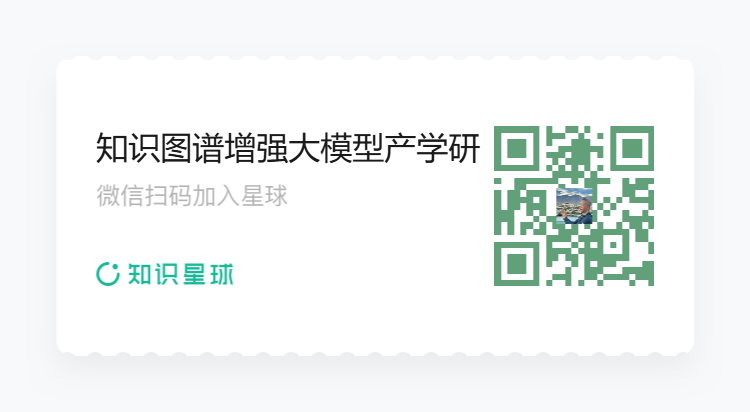Click the character 知 in the green logo text
Image resolution: width=750 pixels, height=412 pixels.
140,274
